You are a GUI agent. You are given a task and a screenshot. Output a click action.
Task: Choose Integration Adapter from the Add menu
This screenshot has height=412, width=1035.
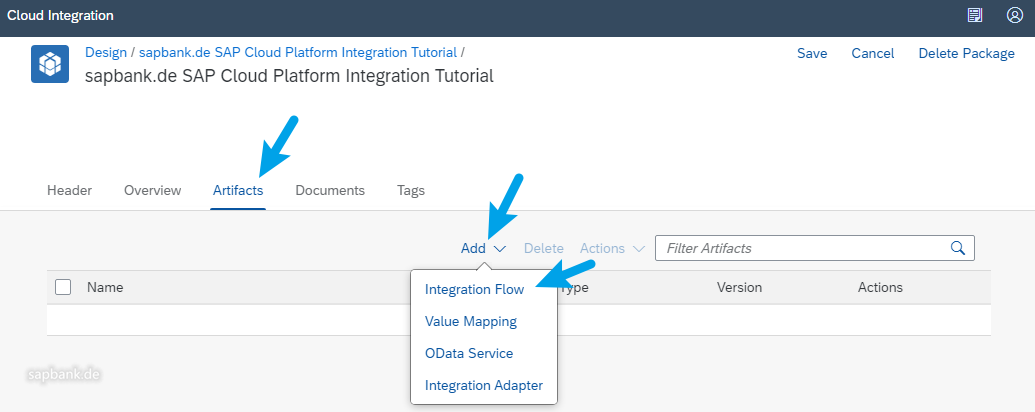484,385
